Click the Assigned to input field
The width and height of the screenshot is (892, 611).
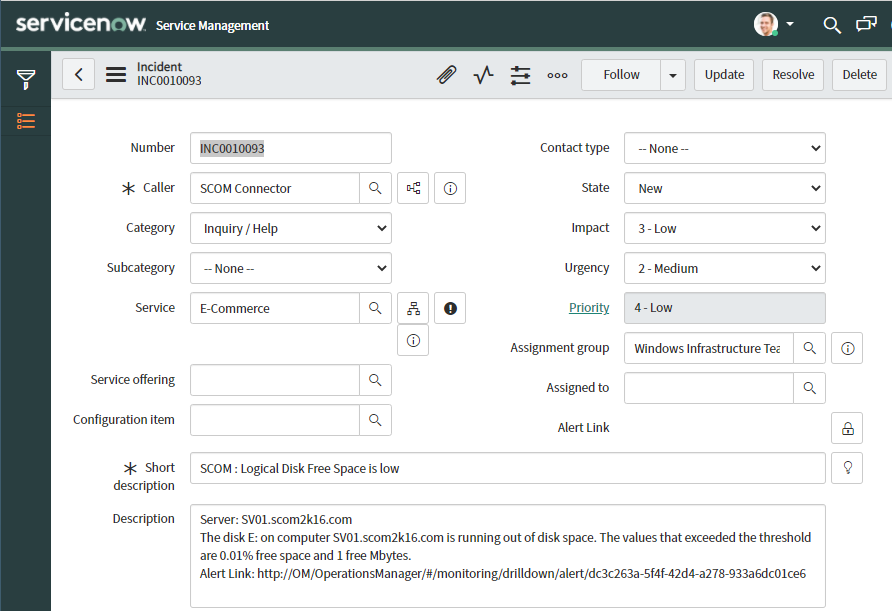tap(709, 388)
